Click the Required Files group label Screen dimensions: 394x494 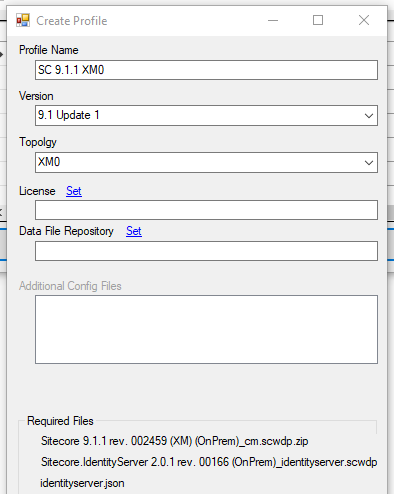60,421
